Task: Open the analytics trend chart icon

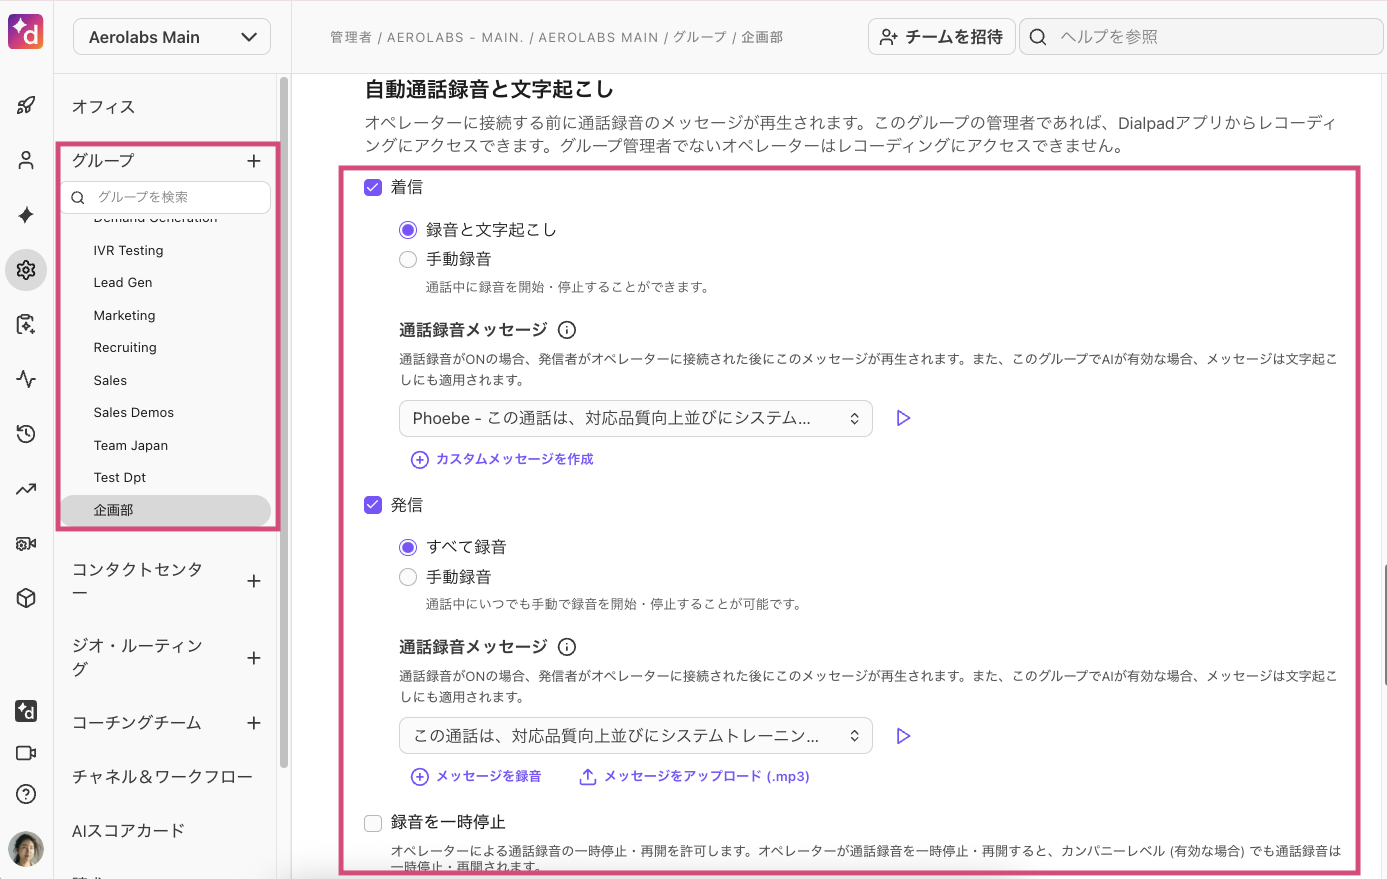Action: pos(26,488)
